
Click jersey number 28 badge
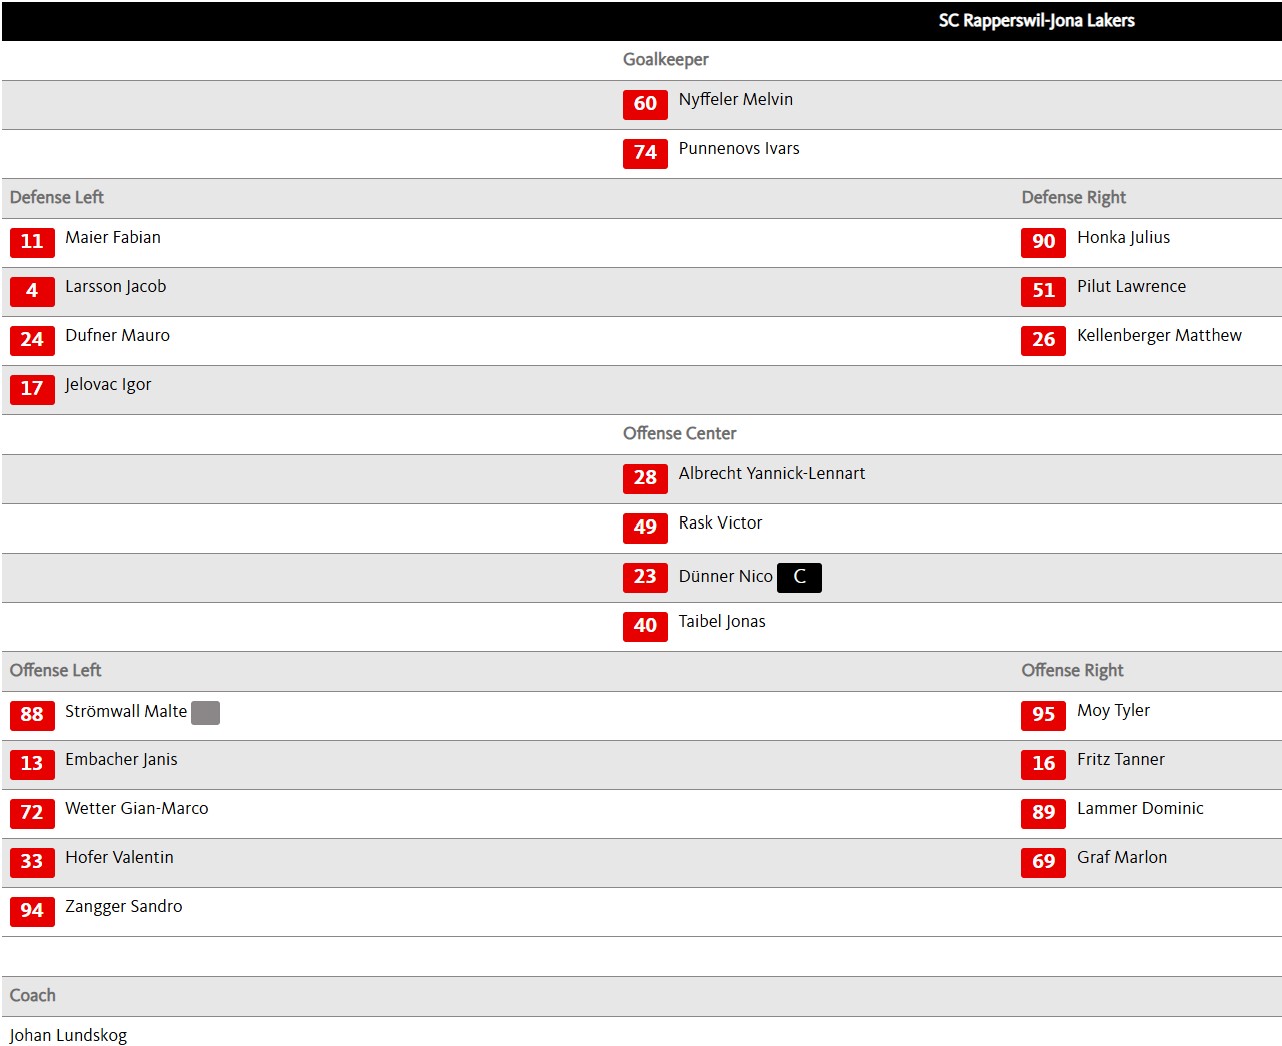(x=645, y=478)
